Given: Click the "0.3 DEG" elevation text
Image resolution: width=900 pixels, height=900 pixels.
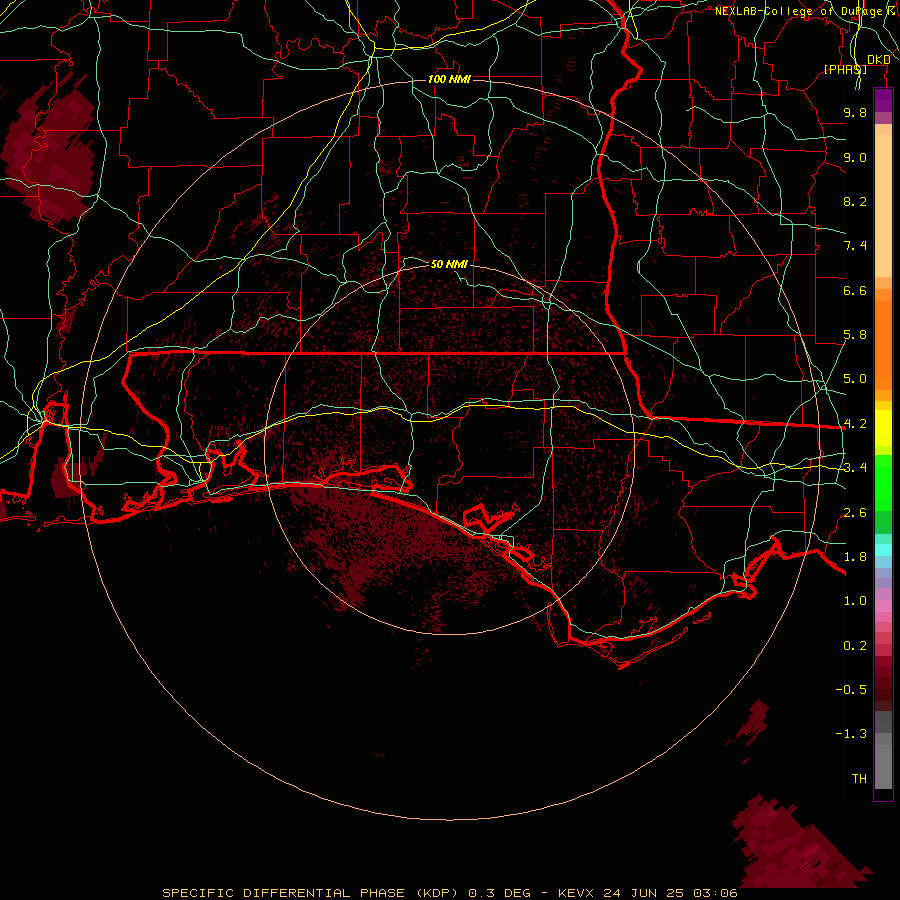Looking at the screenshot, I should 499,893.
